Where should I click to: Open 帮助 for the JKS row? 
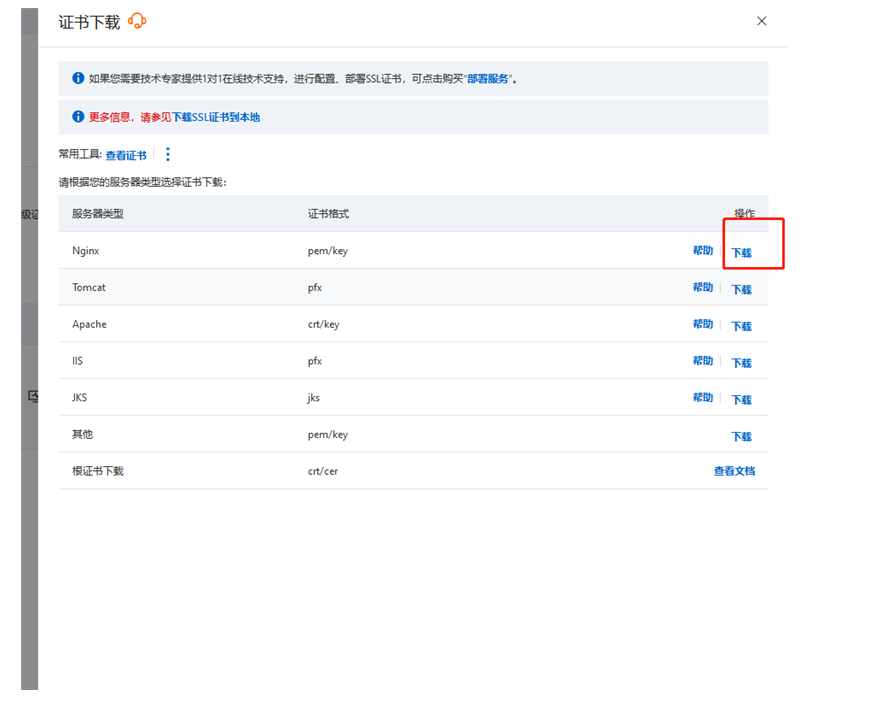(703, 398)
